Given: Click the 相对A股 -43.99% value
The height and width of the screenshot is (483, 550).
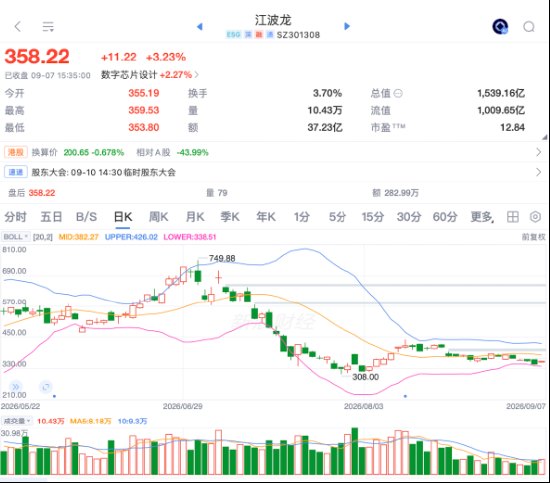Looking at the screenshot, I should (192, 152).
